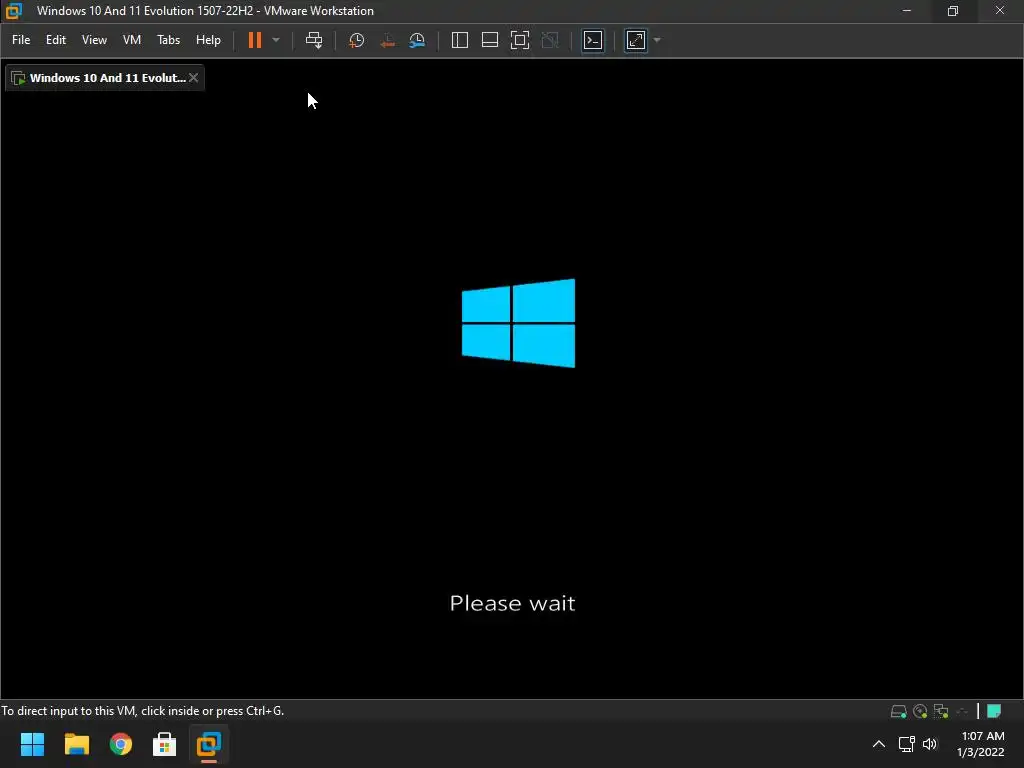Viewport: 1024px width, 768px height.
Task: Click the network adapter status icon
Action: (941, 711)
